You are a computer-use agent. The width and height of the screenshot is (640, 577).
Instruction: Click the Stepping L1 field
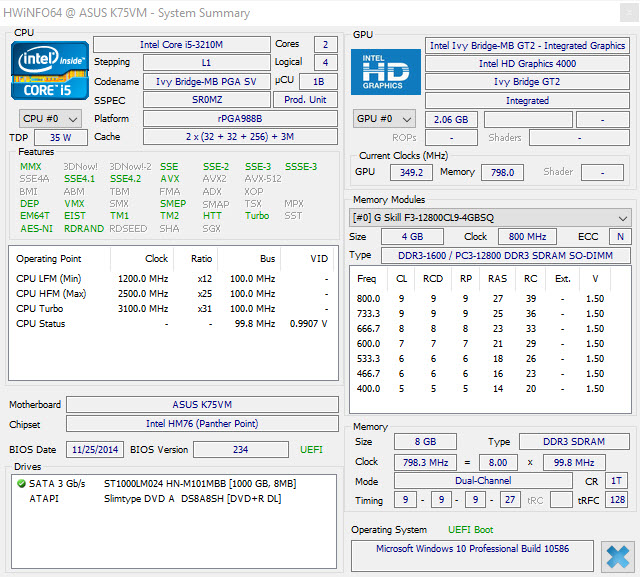pyautogui.click(x=207, y=63)
